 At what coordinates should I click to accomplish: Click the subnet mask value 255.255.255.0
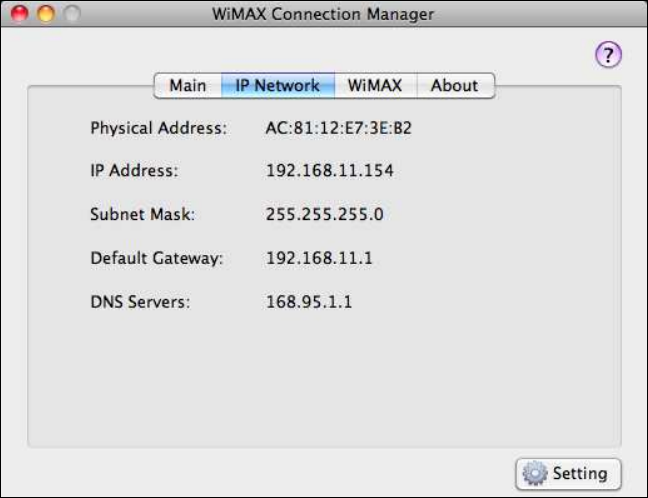pyautogui.click(x=324, y=214)
